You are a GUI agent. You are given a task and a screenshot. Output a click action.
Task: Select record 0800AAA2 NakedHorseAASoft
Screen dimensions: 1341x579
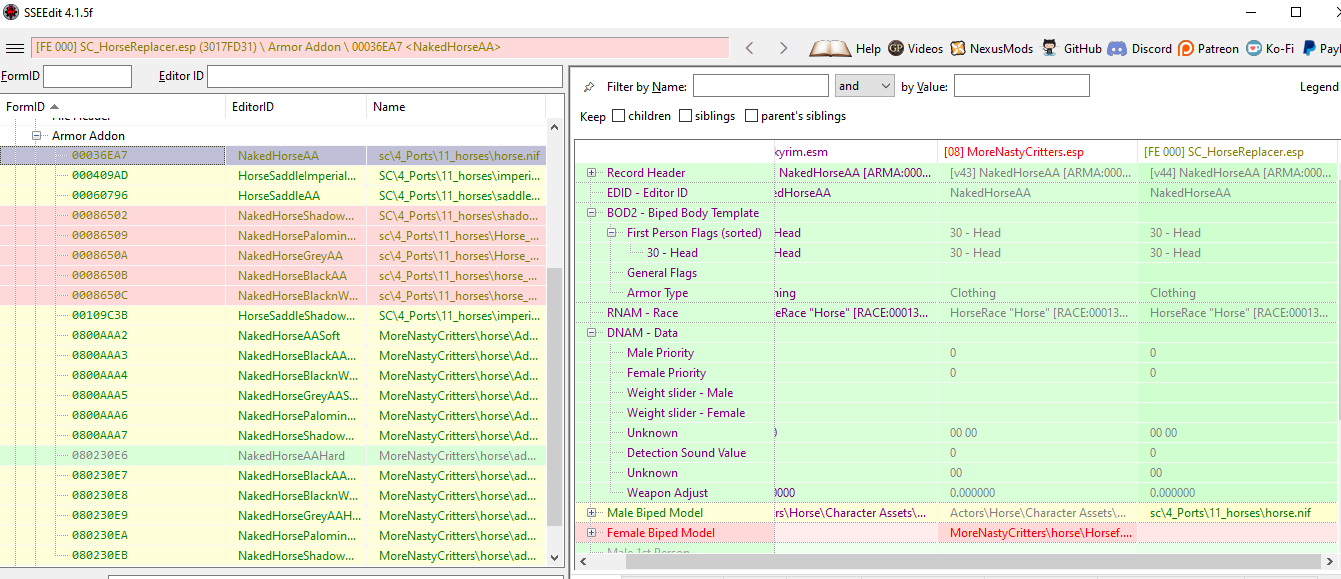tap(273, 335)
